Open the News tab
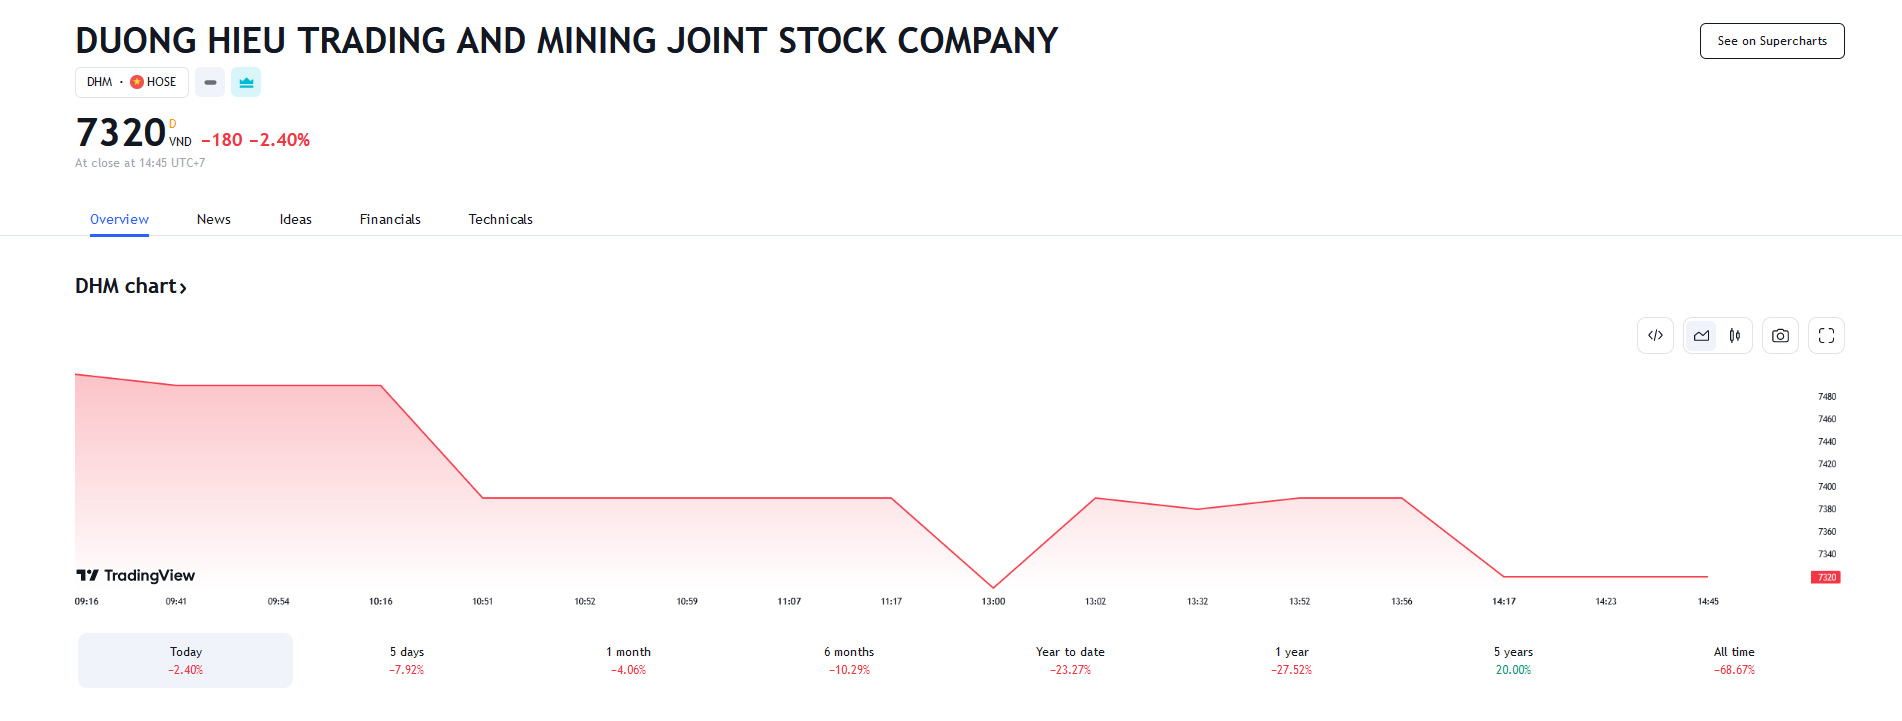1902x721 pixels. pos(214,219)
